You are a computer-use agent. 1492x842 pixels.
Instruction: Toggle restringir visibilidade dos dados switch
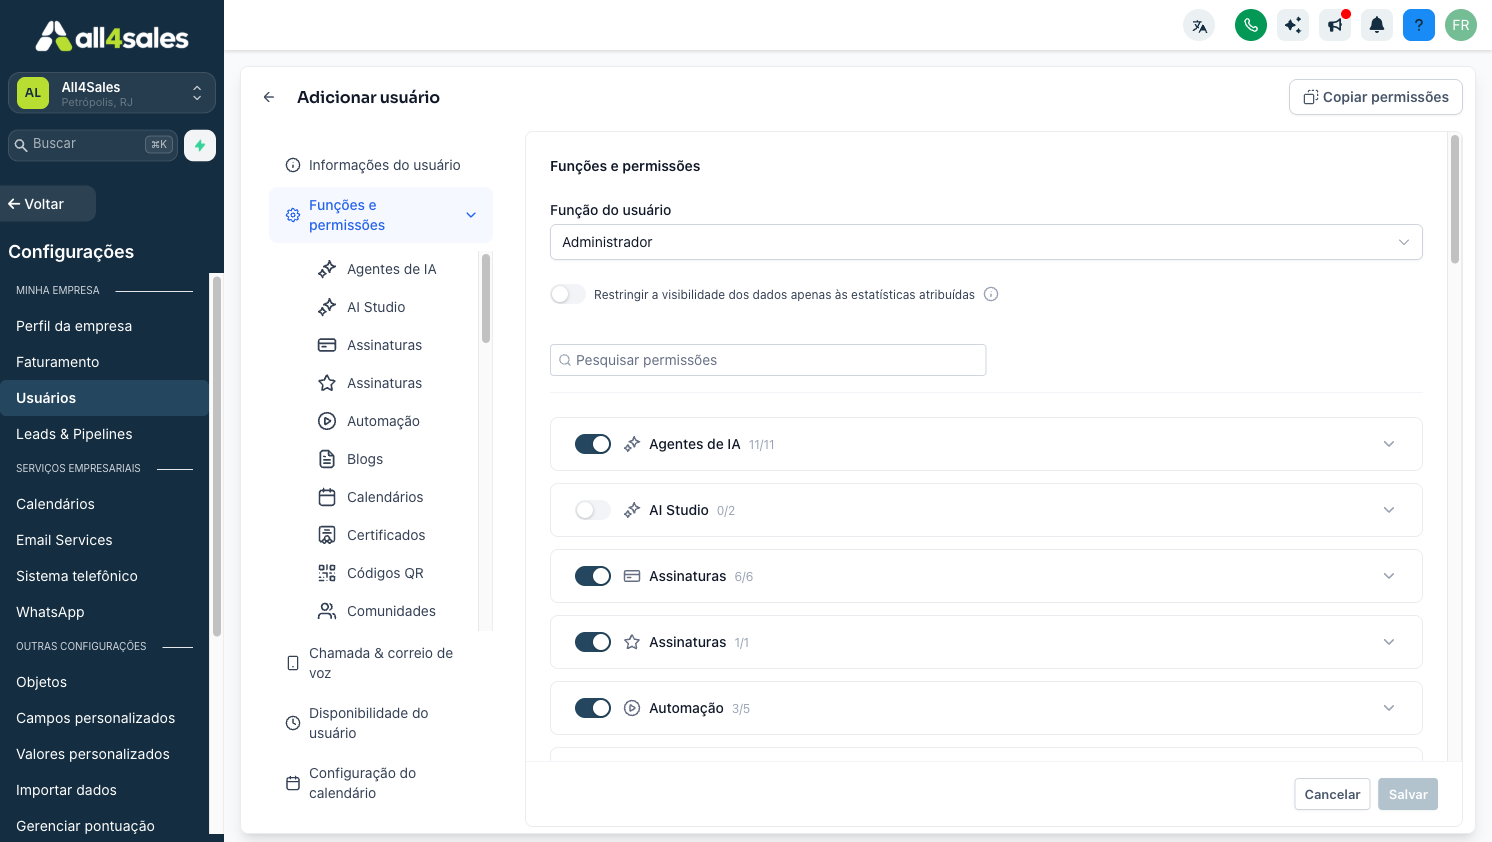coord(568,294)
